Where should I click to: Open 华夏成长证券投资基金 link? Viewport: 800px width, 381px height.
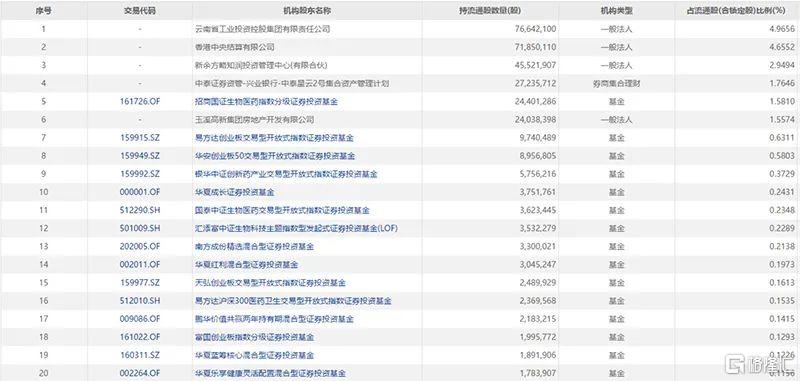pyautogui.click(x=235, y=192)
